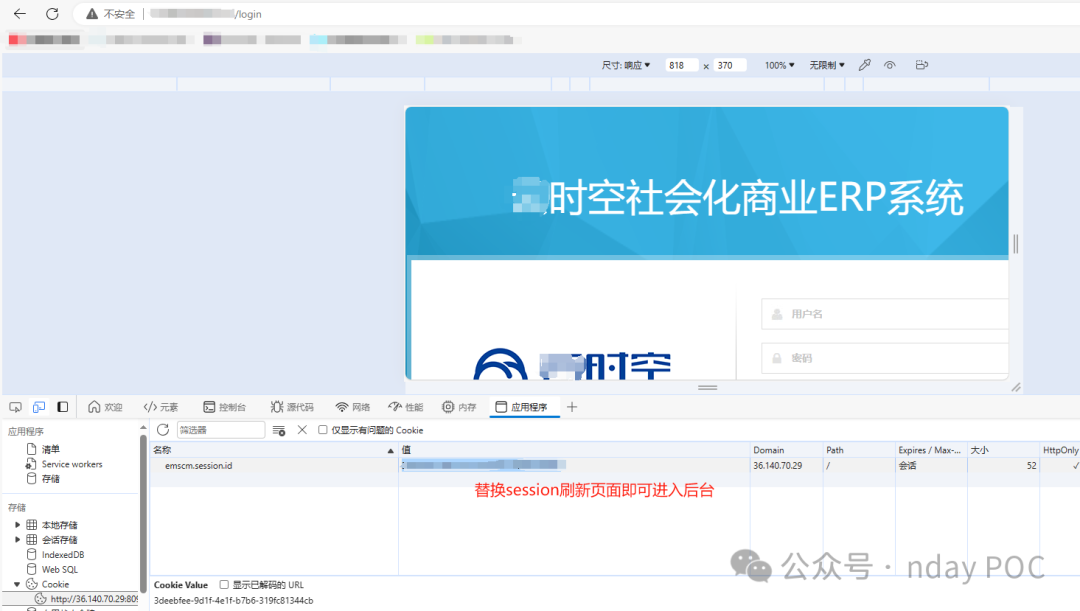Click the X delete selected cookie icon
This screenshot has width=1080, height=611.
point(302,430)
